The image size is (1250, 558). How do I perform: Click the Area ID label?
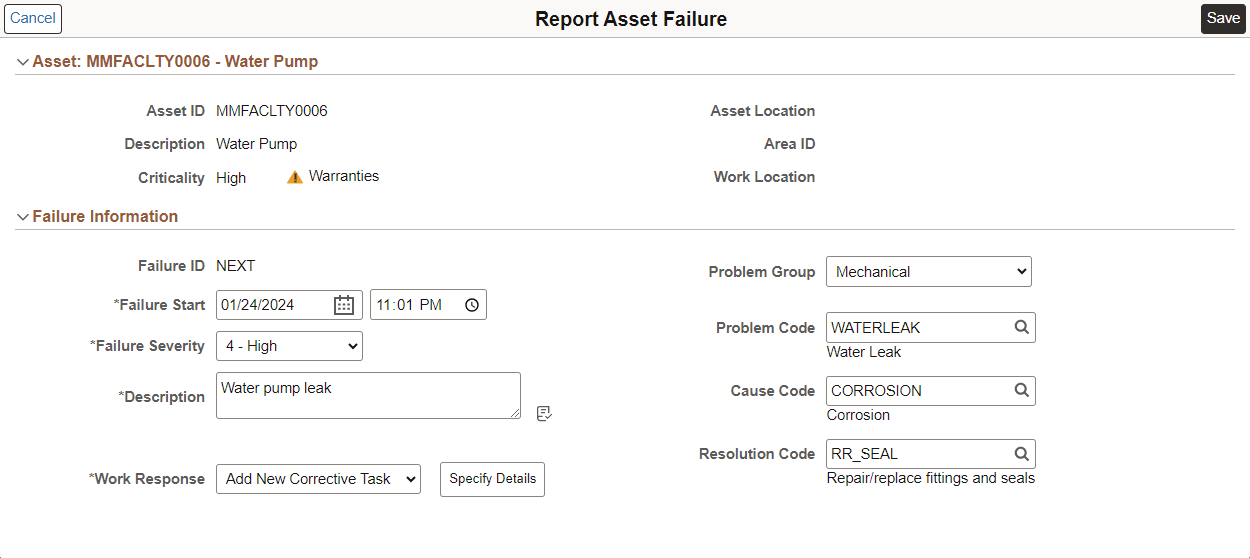tap(790, 144)
